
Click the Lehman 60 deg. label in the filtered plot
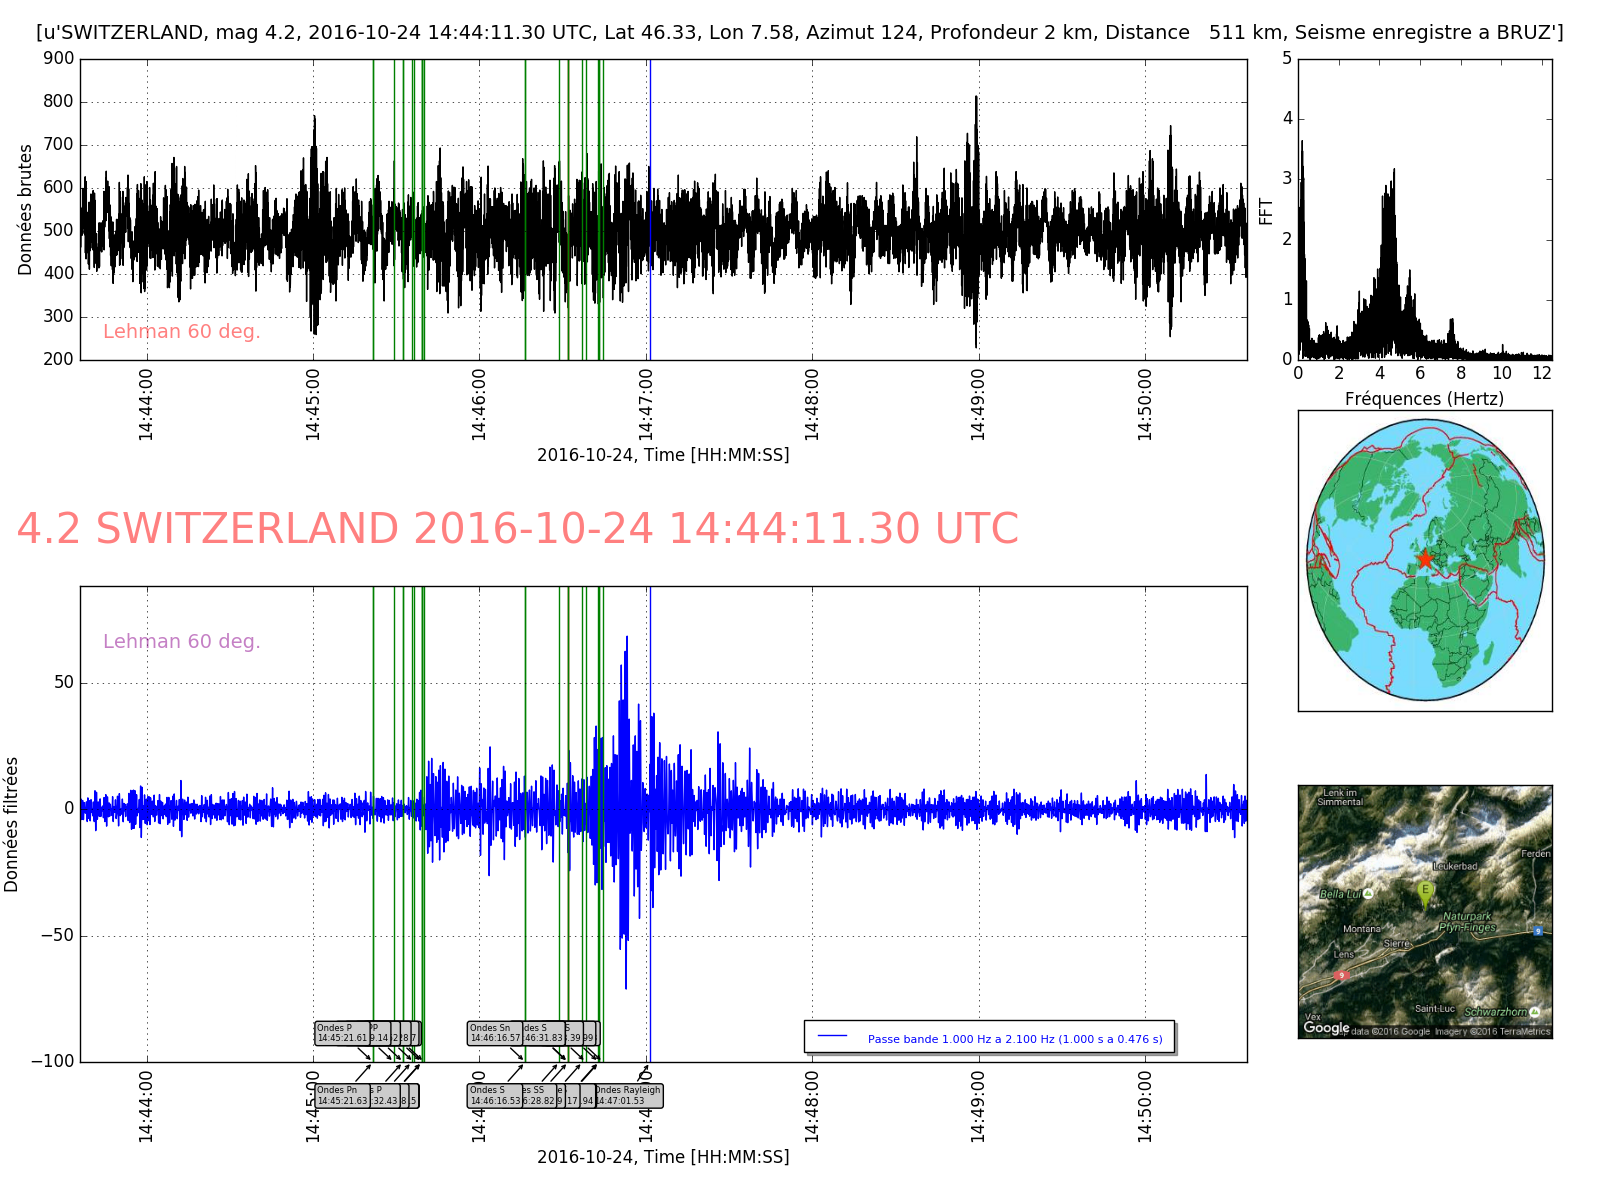[x=181, y=642]
